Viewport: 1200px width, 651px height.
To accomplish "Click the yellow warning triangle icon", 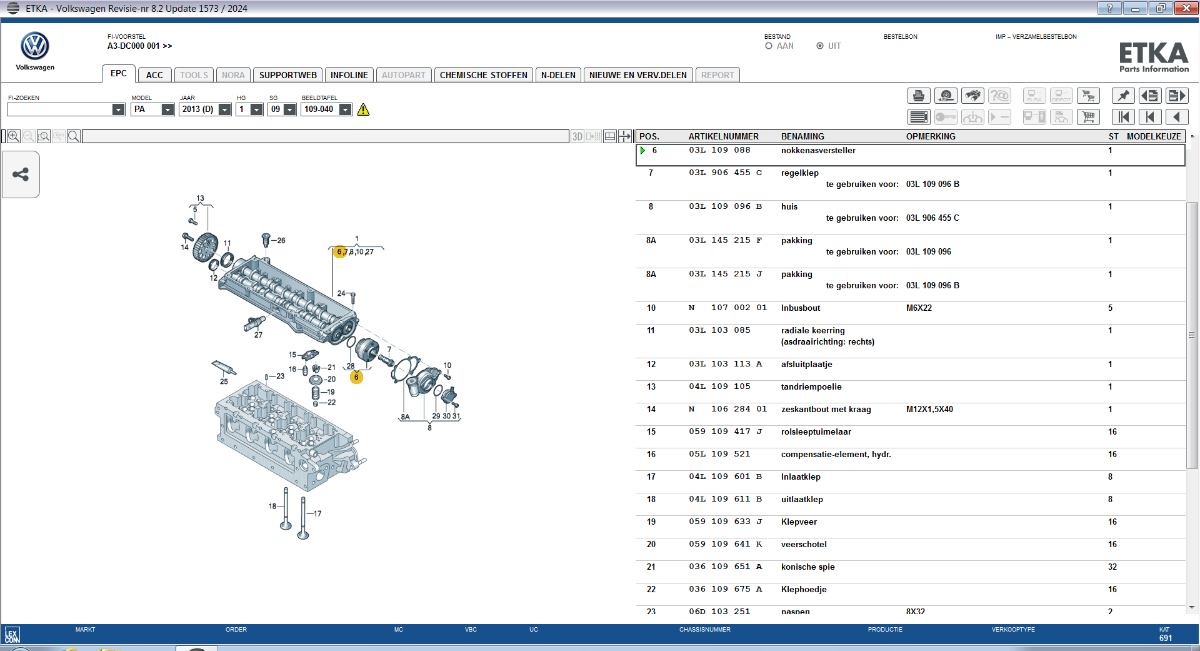I will coord(363,110).
